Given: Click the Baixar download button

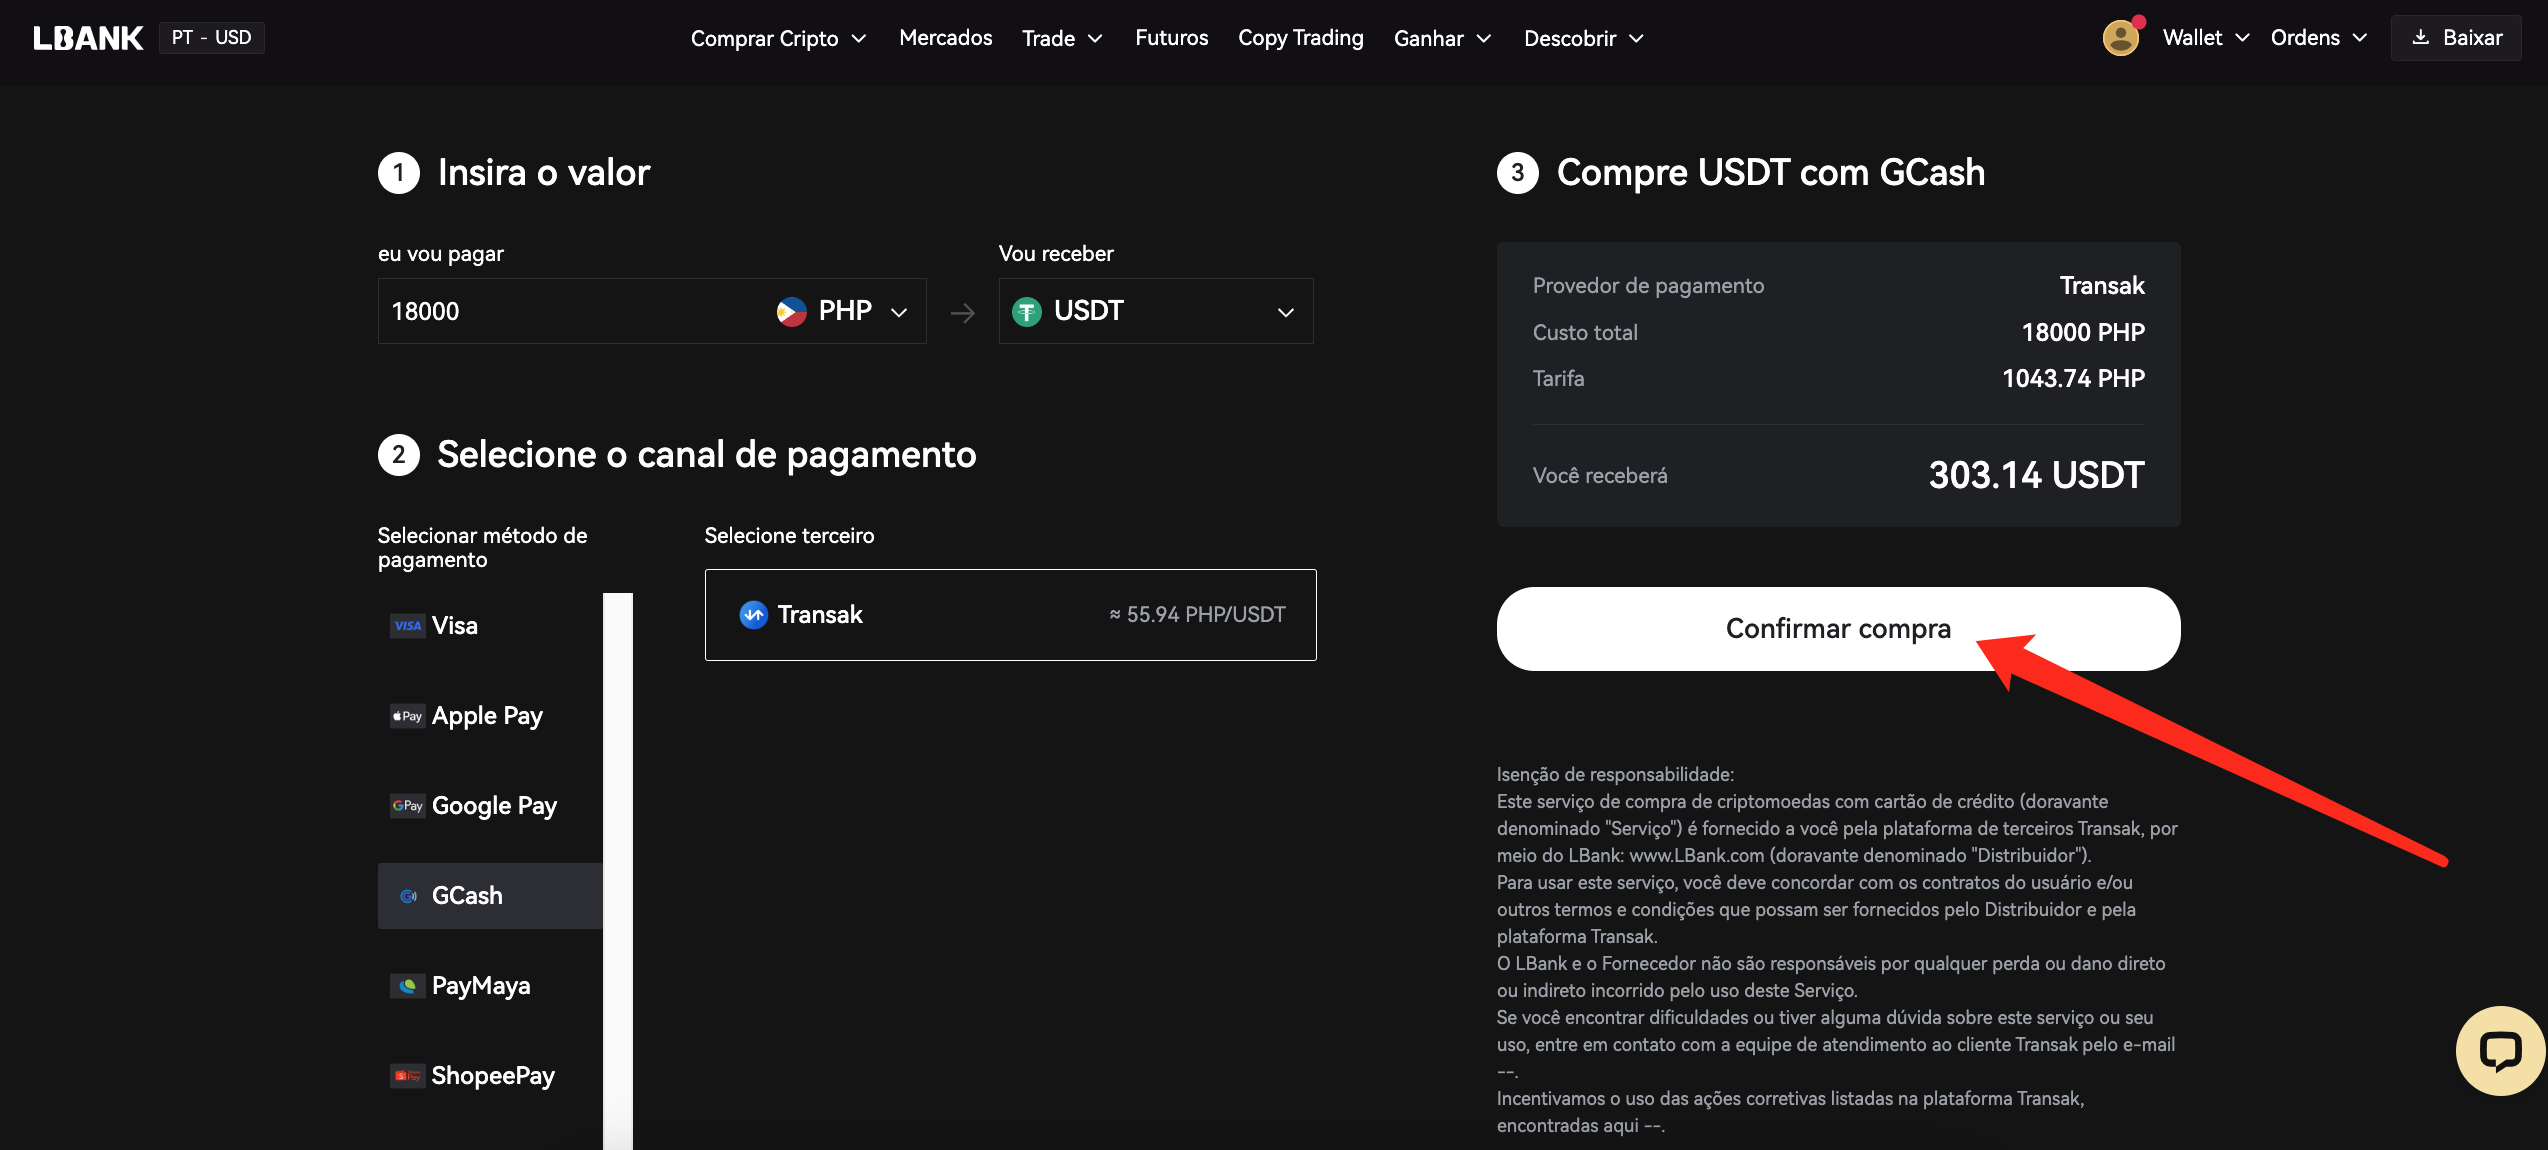Looking at the screenshot, I should pyautogui.click(x=2456, y=38).
